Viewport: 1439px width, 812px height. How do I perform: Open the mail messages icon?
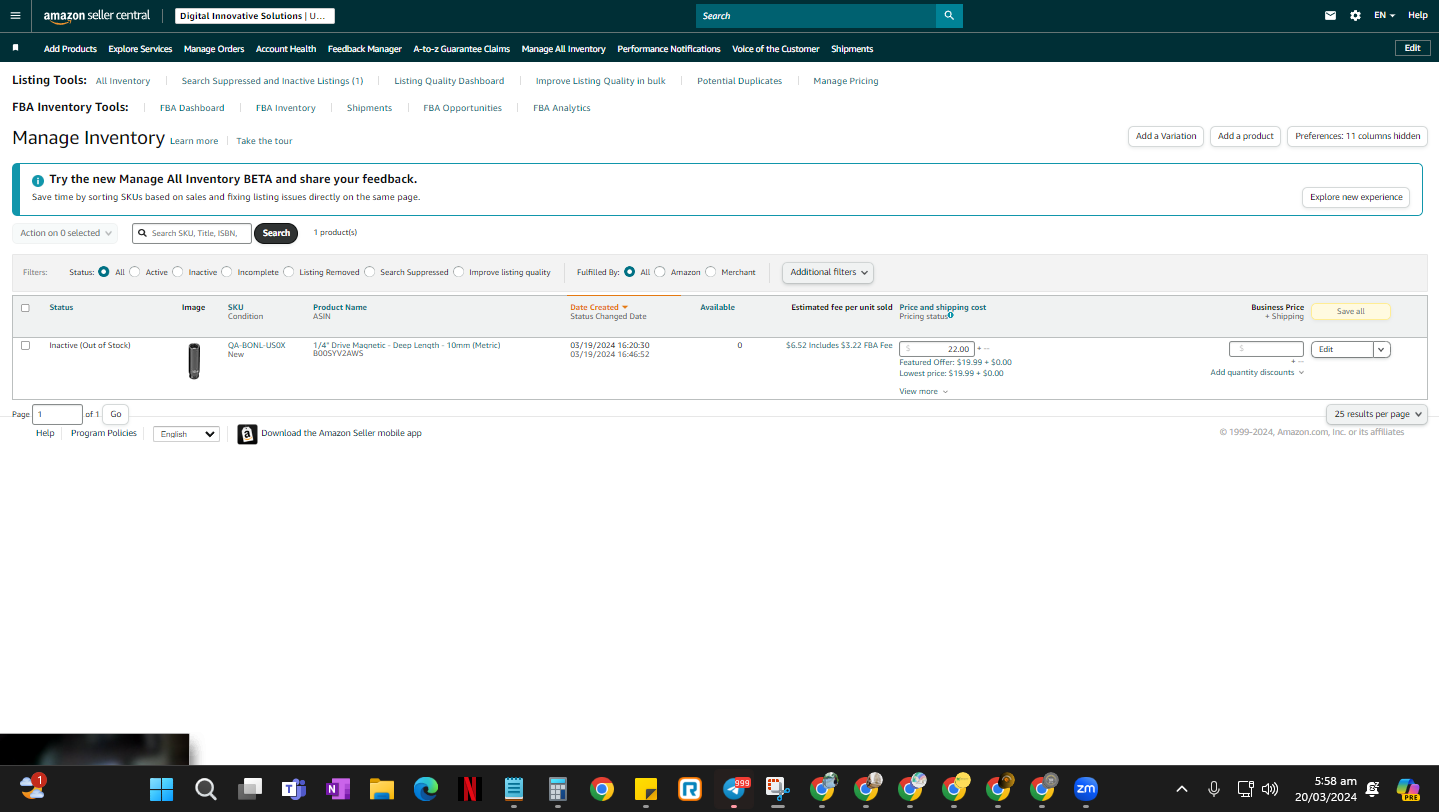[x=1330, y=16]
